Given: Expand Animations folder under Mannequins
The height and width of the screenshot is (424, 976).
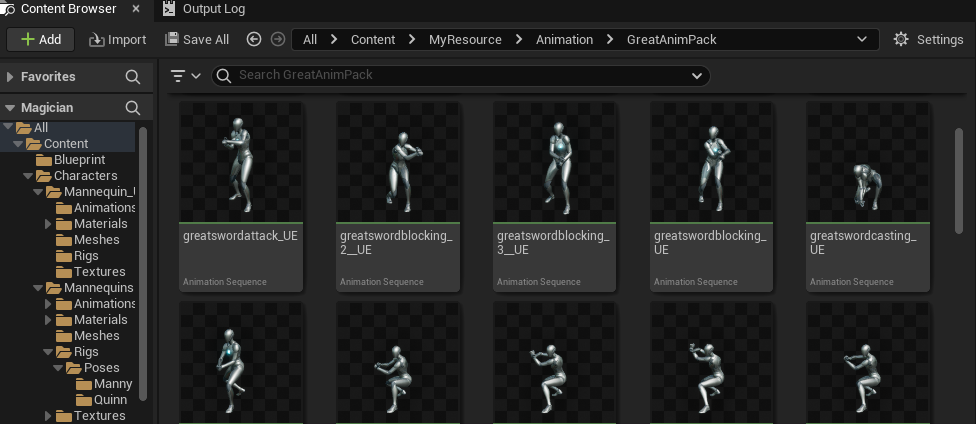Looking at the screenshot, I should pyautogui.click(x=49, y=304).
